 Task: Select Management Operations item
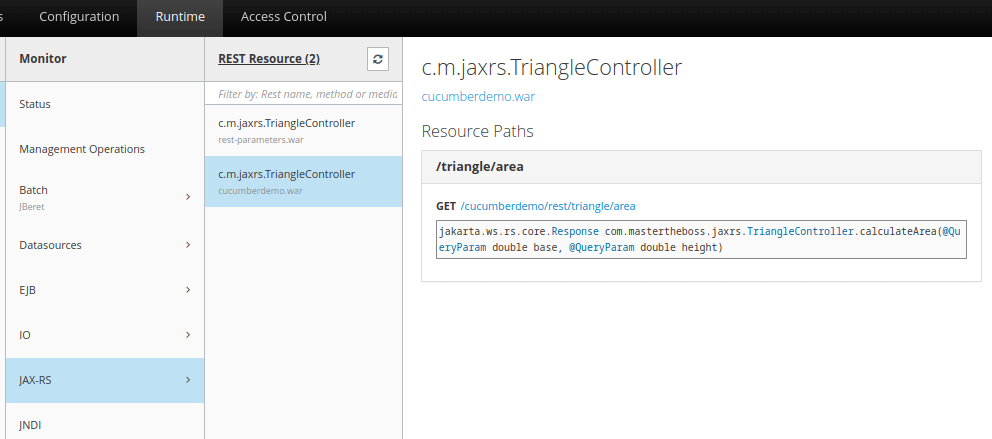pyautogui.click(x=105, y=149)
